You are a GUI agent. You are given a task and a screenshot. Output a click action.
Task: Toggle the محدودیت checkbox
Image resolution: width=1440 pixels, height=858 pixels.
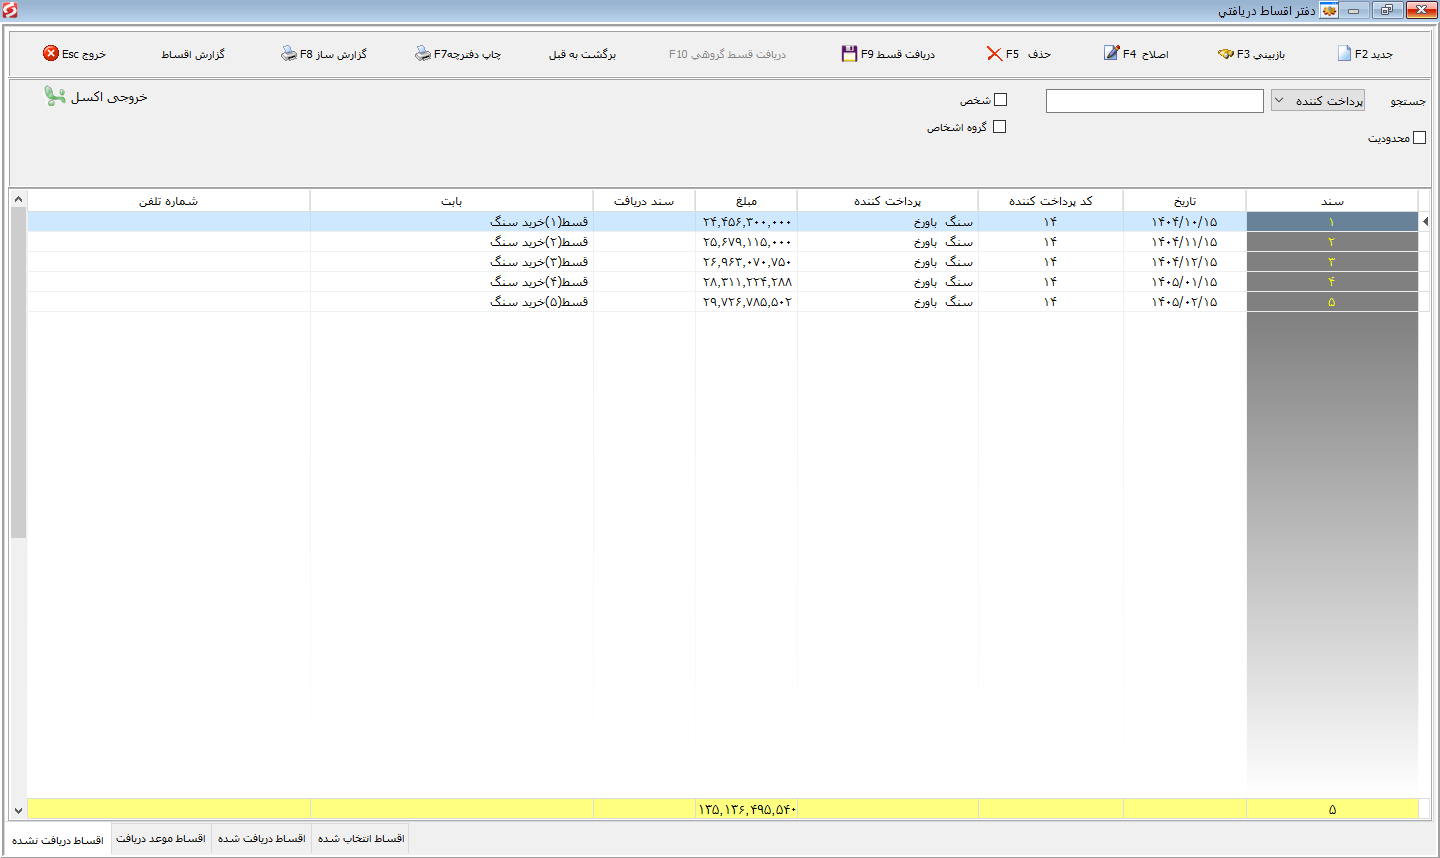(1419, 138)
